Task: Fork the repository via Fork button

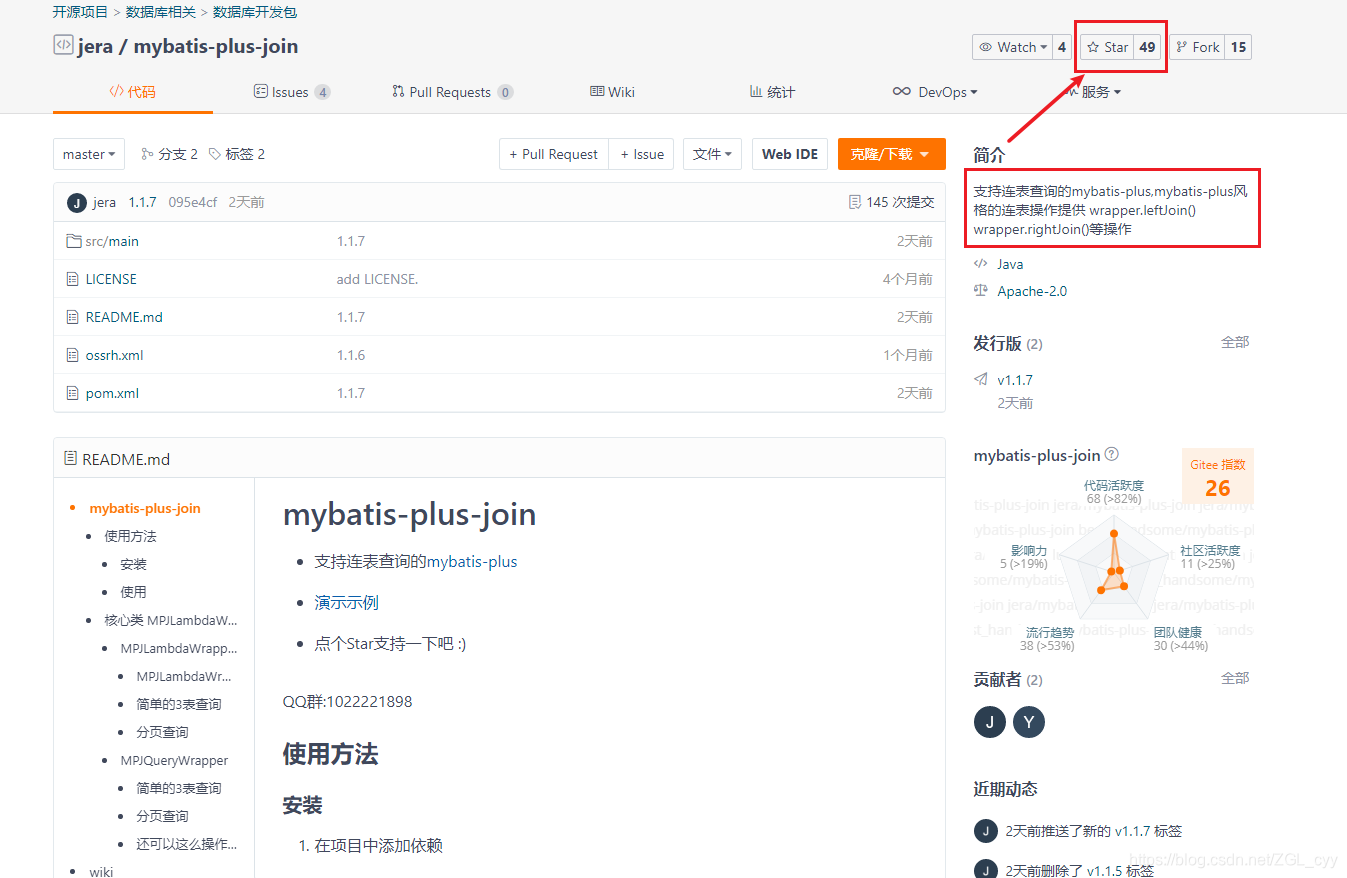Action: (1198, 47)
